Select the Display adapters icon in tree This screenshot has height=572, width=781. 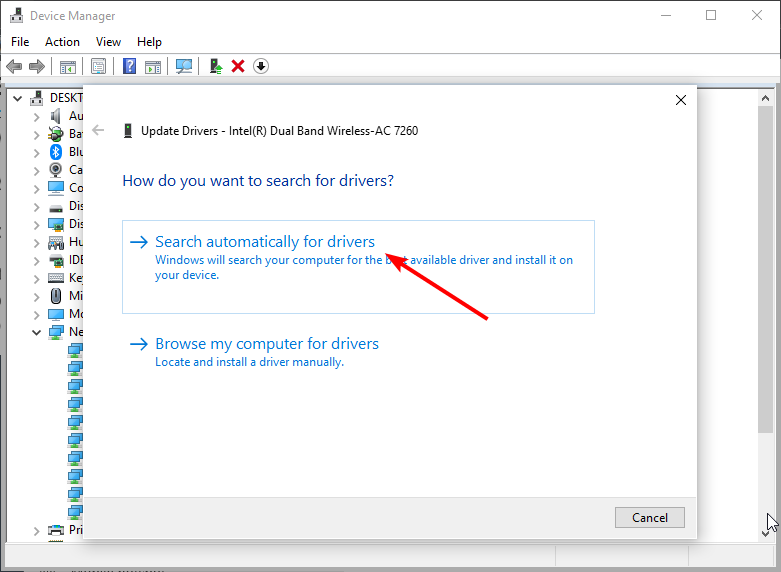pos(56,224)
